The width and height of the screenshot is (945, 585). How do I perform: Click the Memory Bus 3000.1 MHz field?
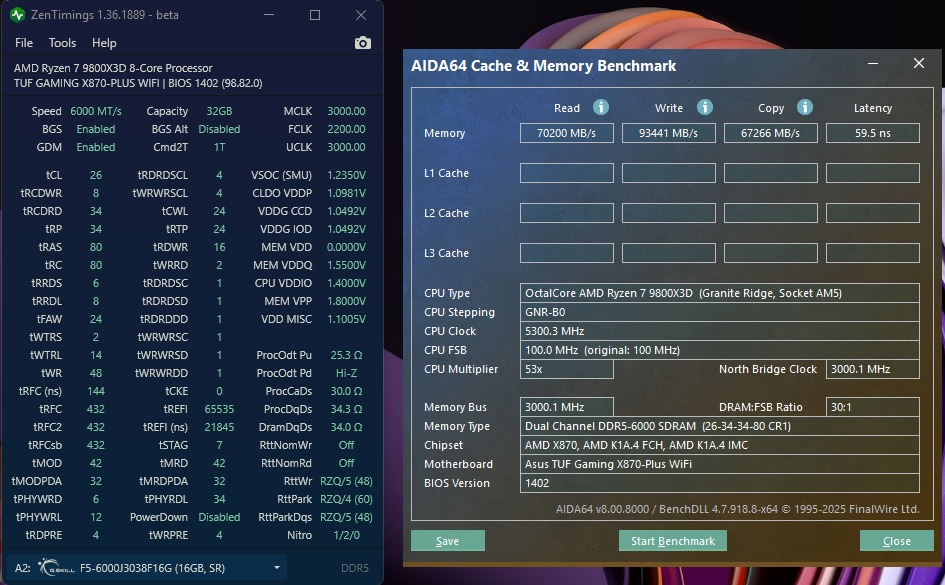(x=567, y=407)
